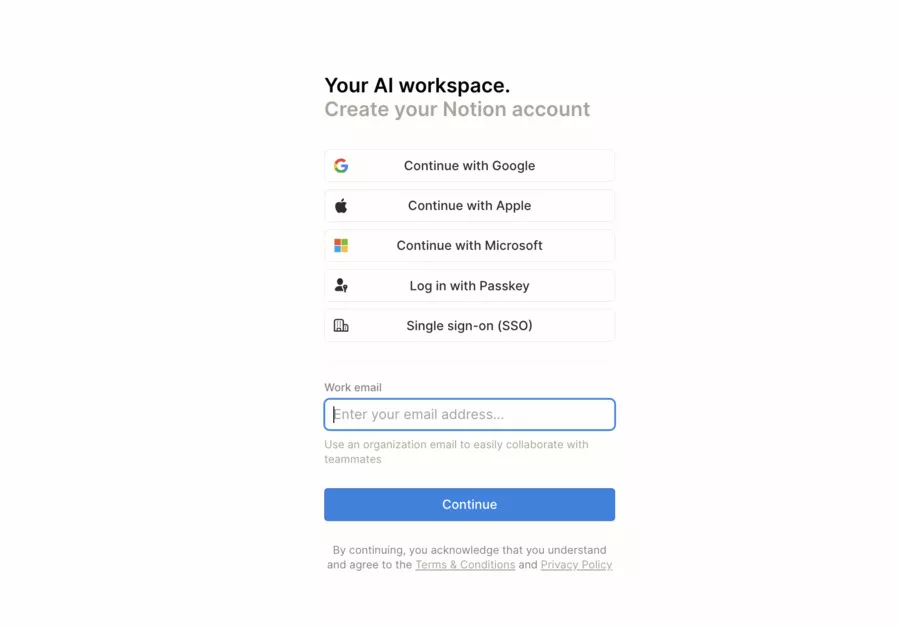Click inside the email address field

(469, 414)
